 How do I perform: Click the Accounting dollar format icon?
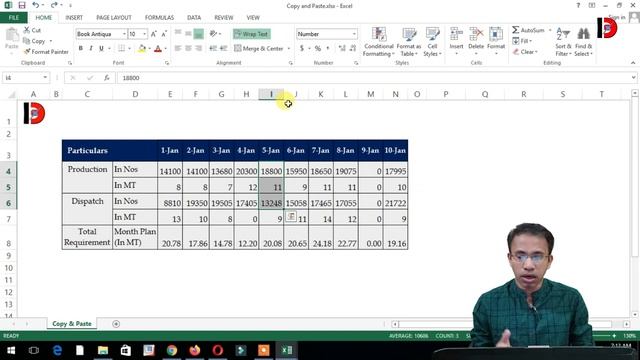click(x=302, y=49)
